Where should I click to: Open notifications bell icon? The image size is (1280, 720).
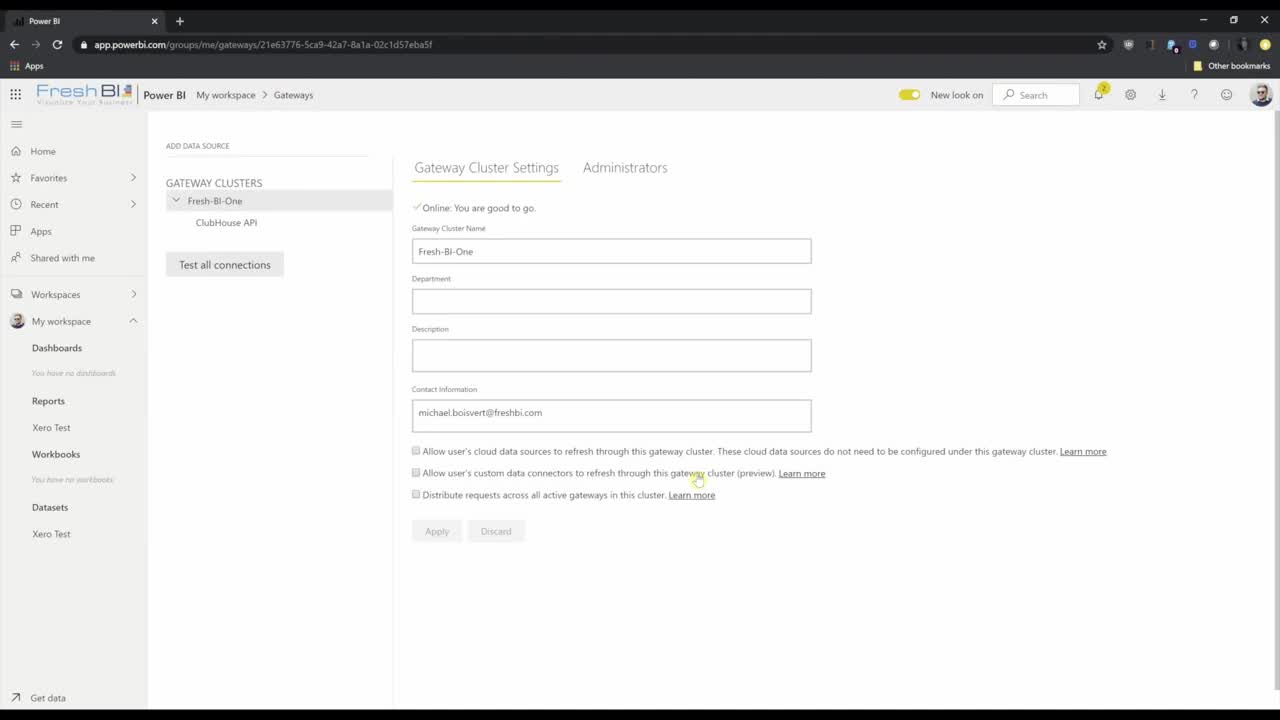1099,94
